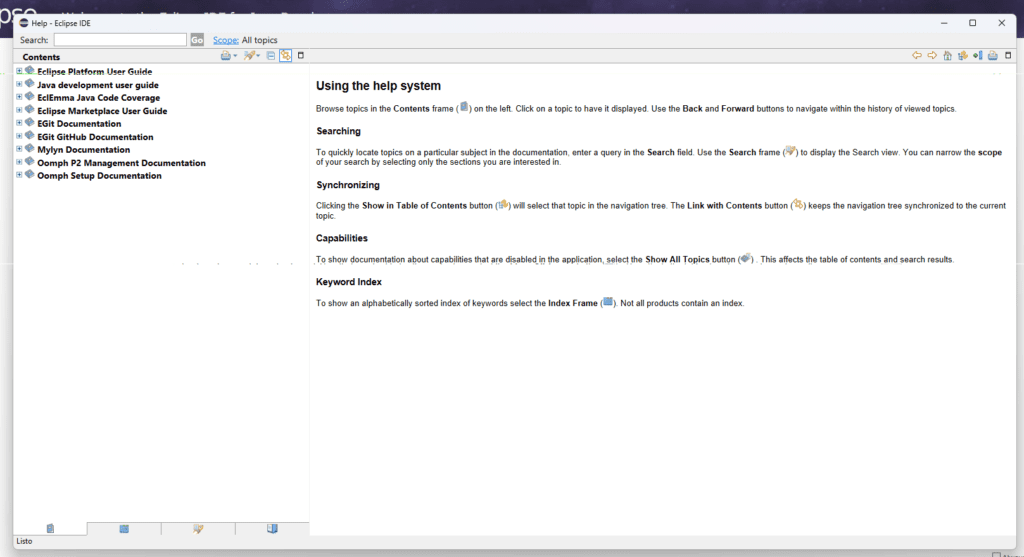Open Eclipse Marketplace User Guide topic

click(x=102, y=111)
